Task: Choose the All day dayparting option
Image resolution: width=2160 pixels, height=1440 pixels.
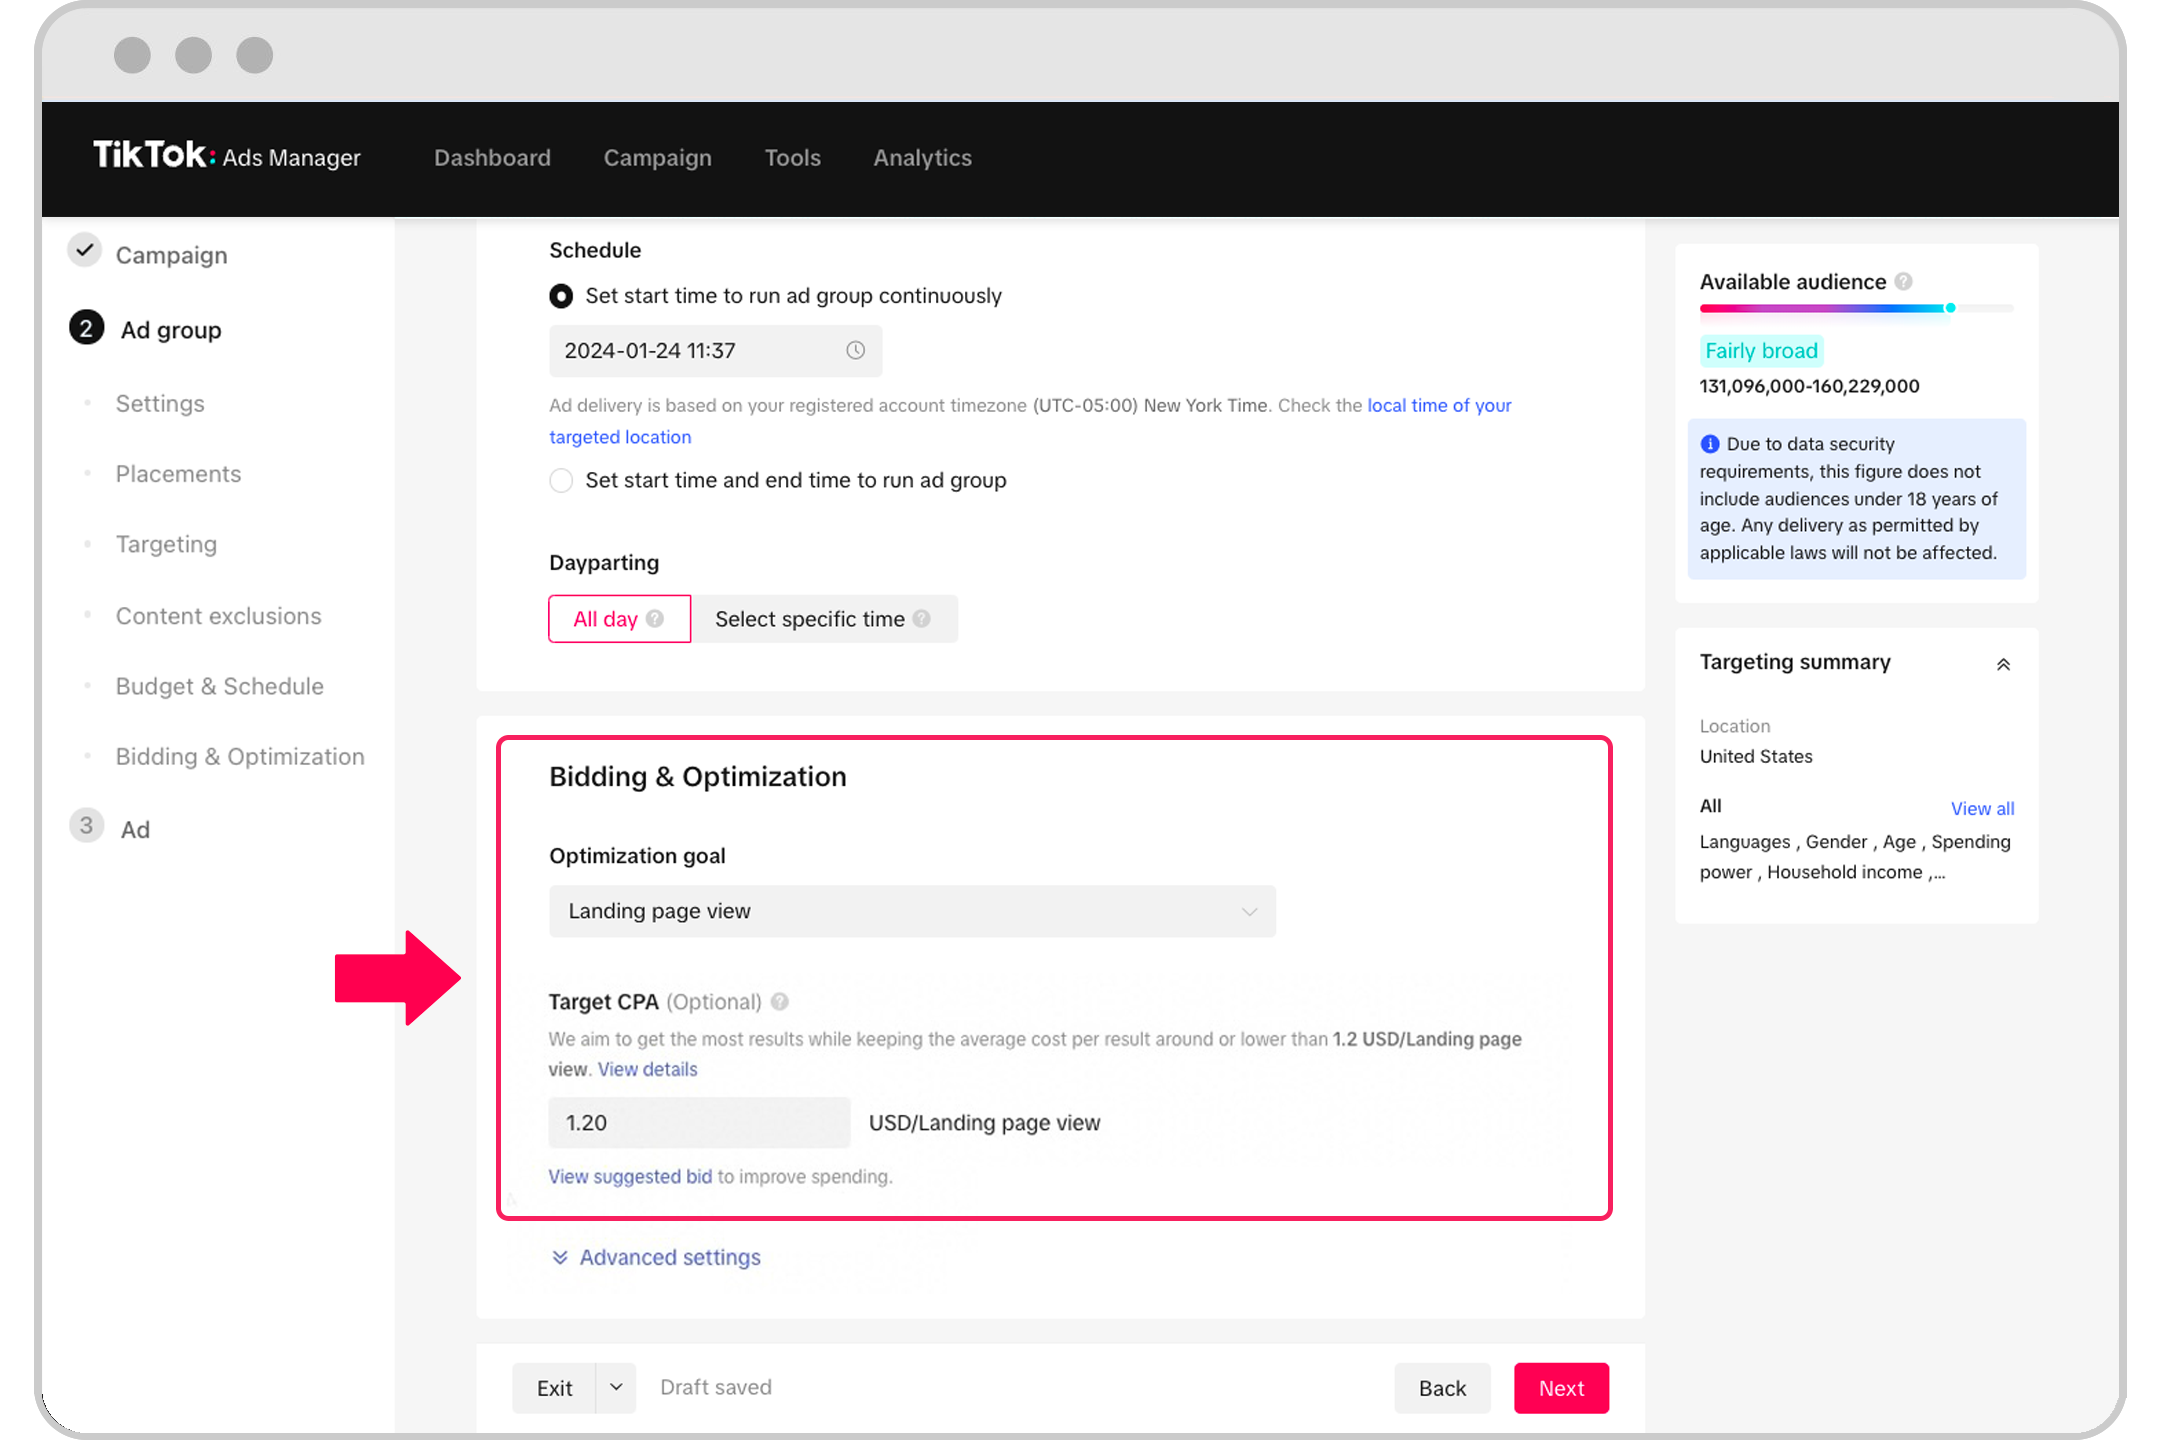Action: click(606, 619)
